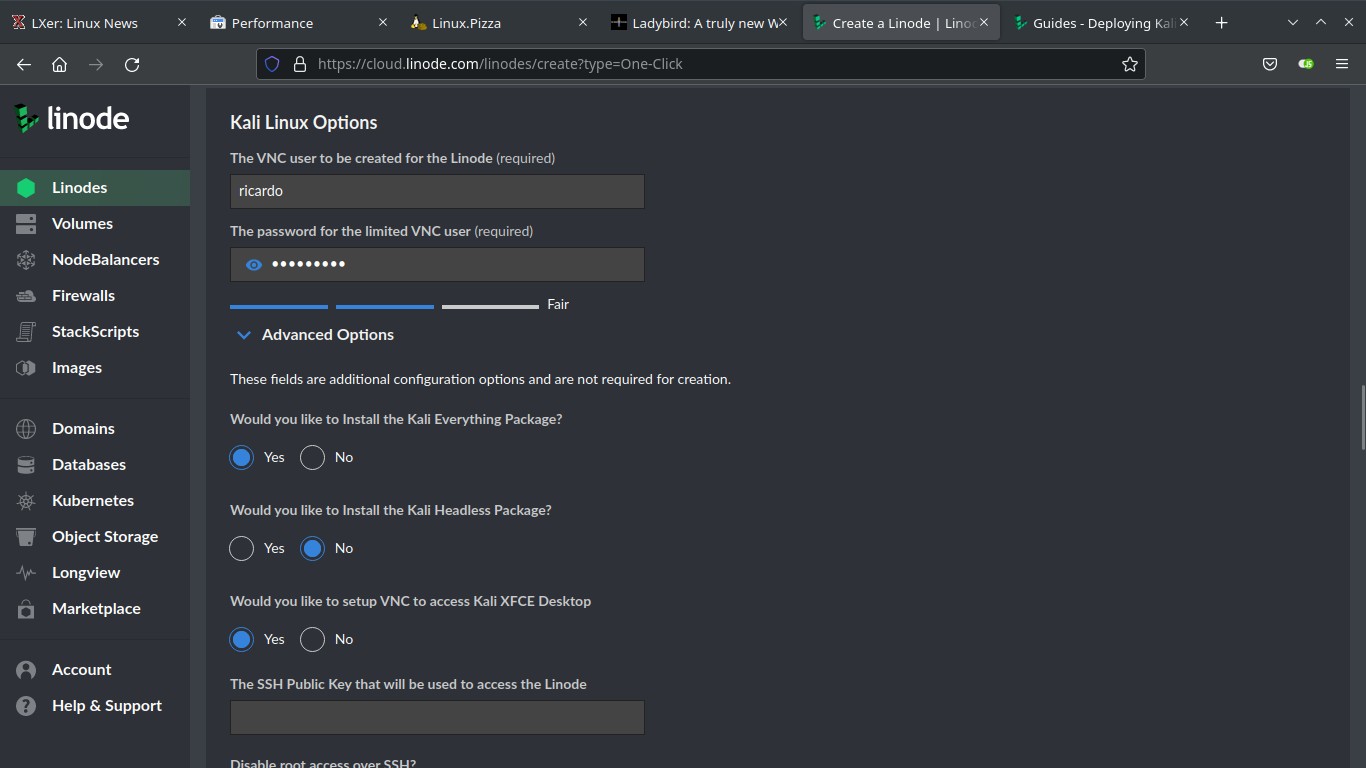
Task: Close the LXer: Linux News tab
Action: point(181,22)
